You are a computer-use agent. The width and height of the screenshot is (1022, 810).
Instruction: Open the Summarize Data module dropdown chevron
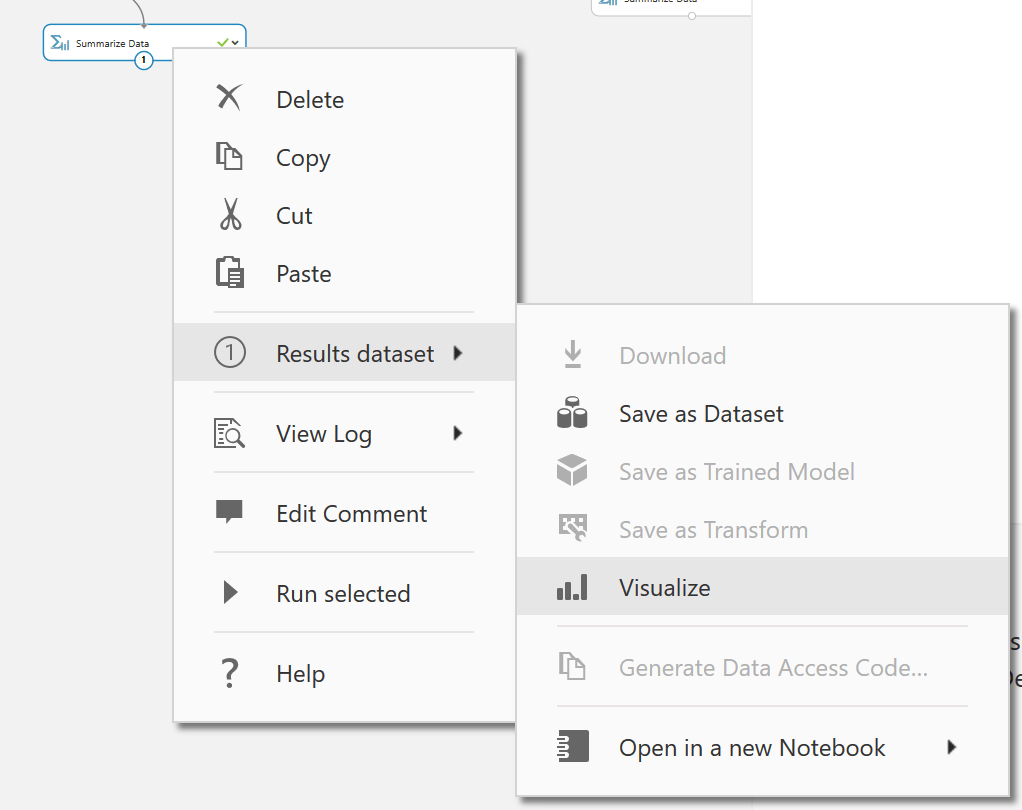(x=235, y=43)
